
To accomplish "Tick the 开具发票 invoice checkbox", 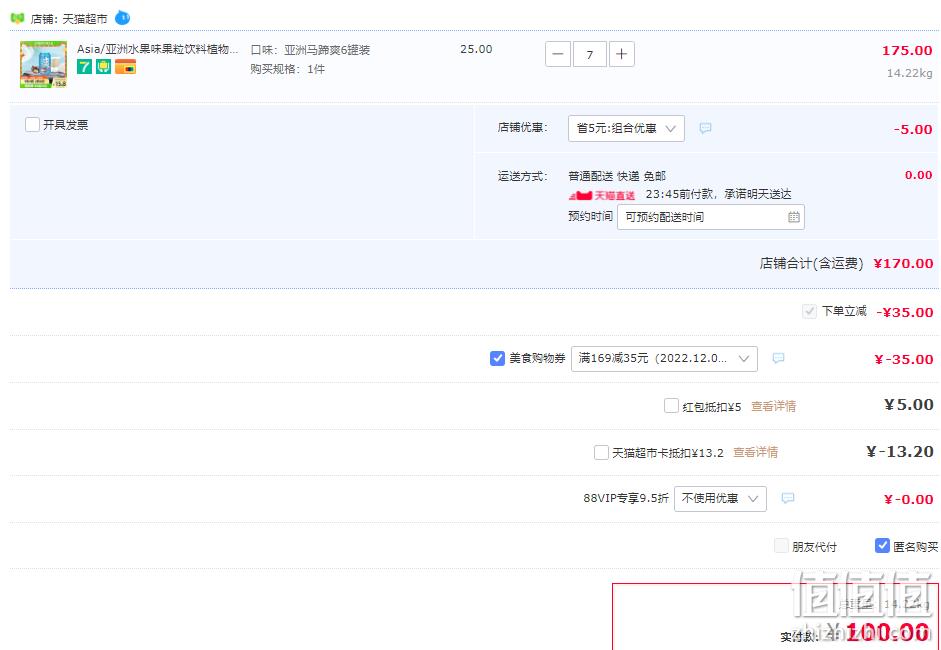I will tap(32, 125).
